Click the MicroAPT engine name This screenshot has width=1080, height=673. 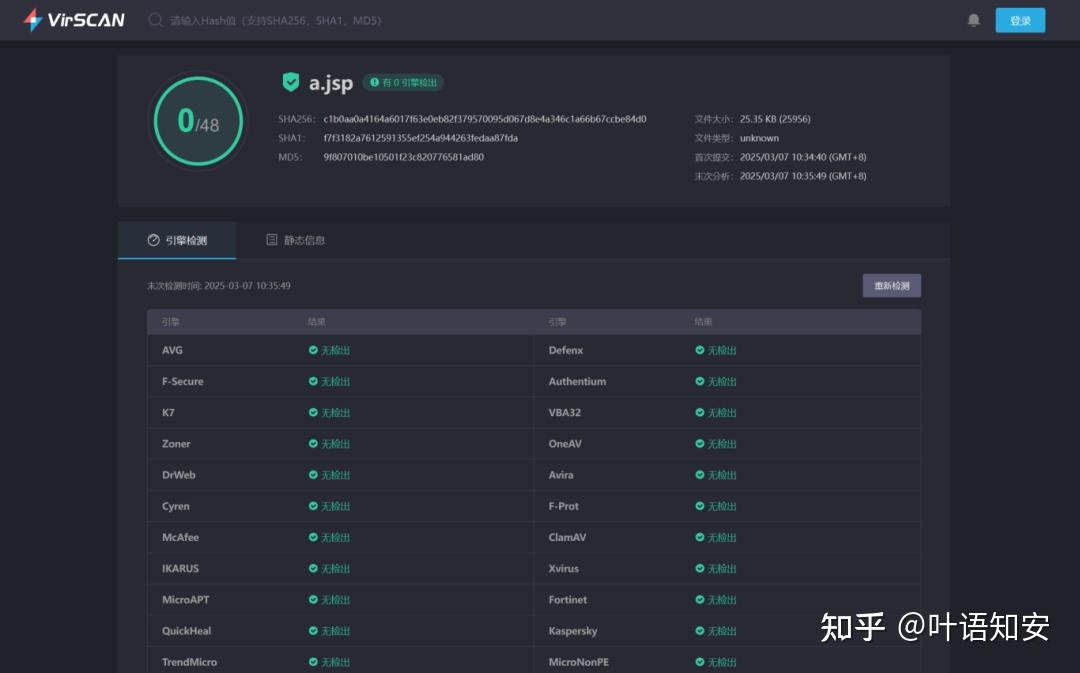185,599
